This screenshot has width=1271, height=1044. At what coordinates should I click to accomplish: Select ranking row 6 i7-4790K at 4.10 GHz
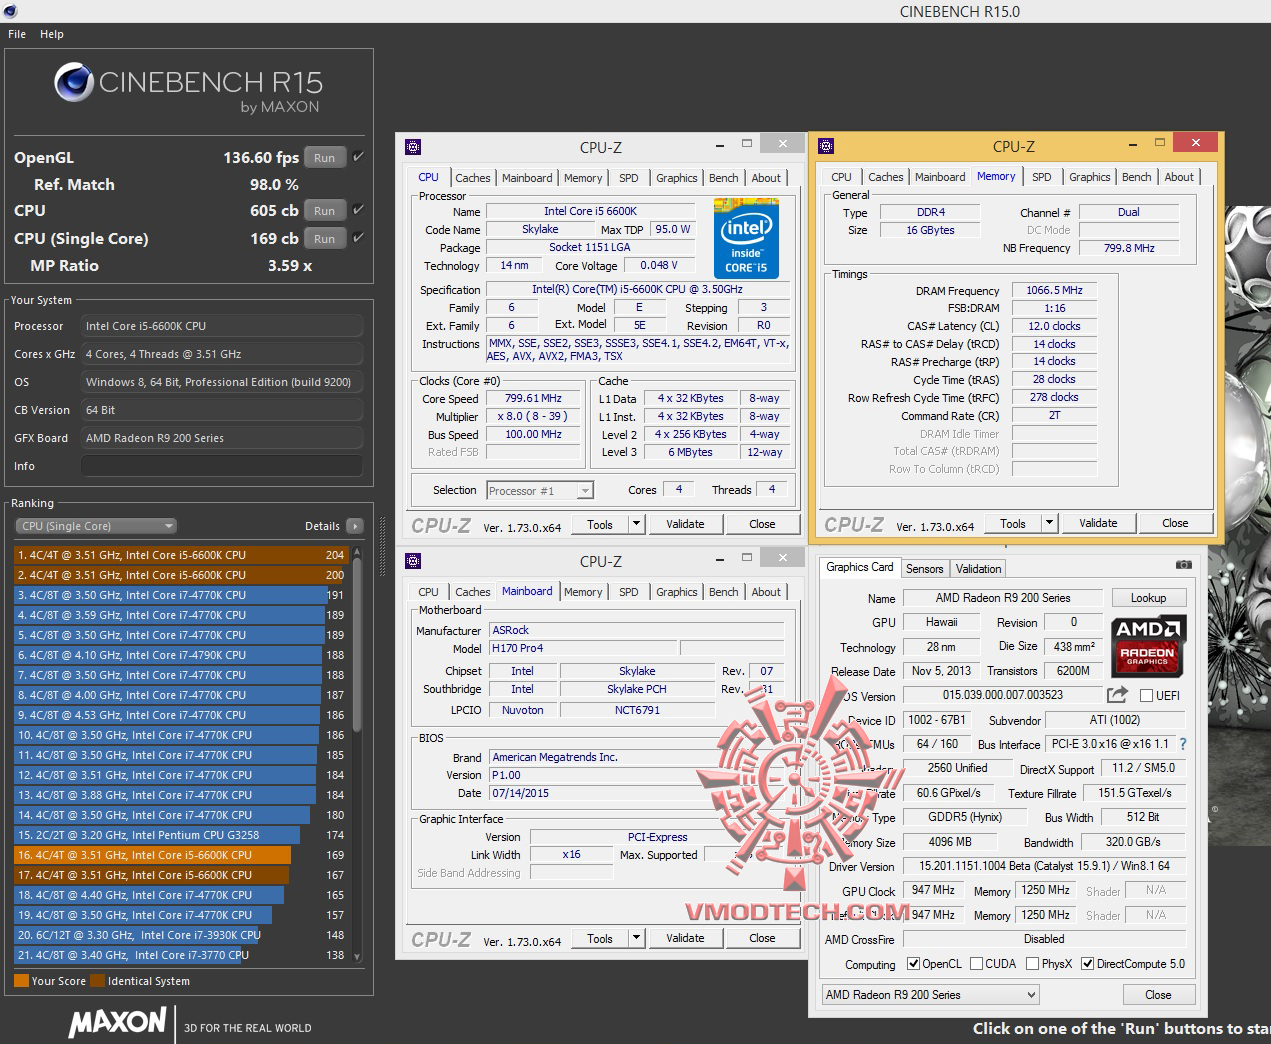181,654
